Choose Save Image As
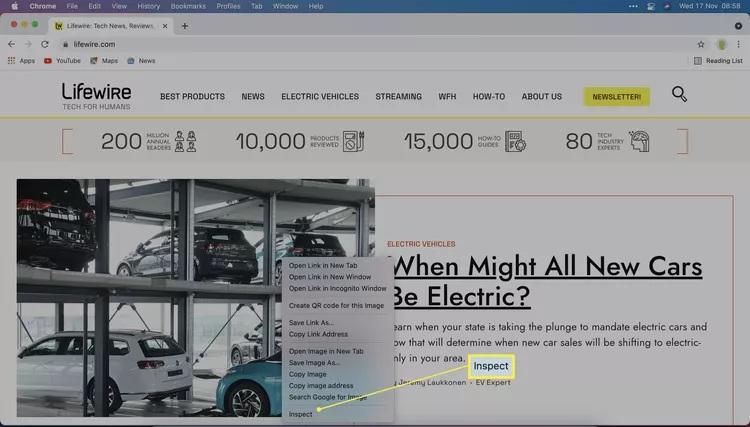Screen dimensions: 750x427 pyautogui.click(x=314, y=363)
